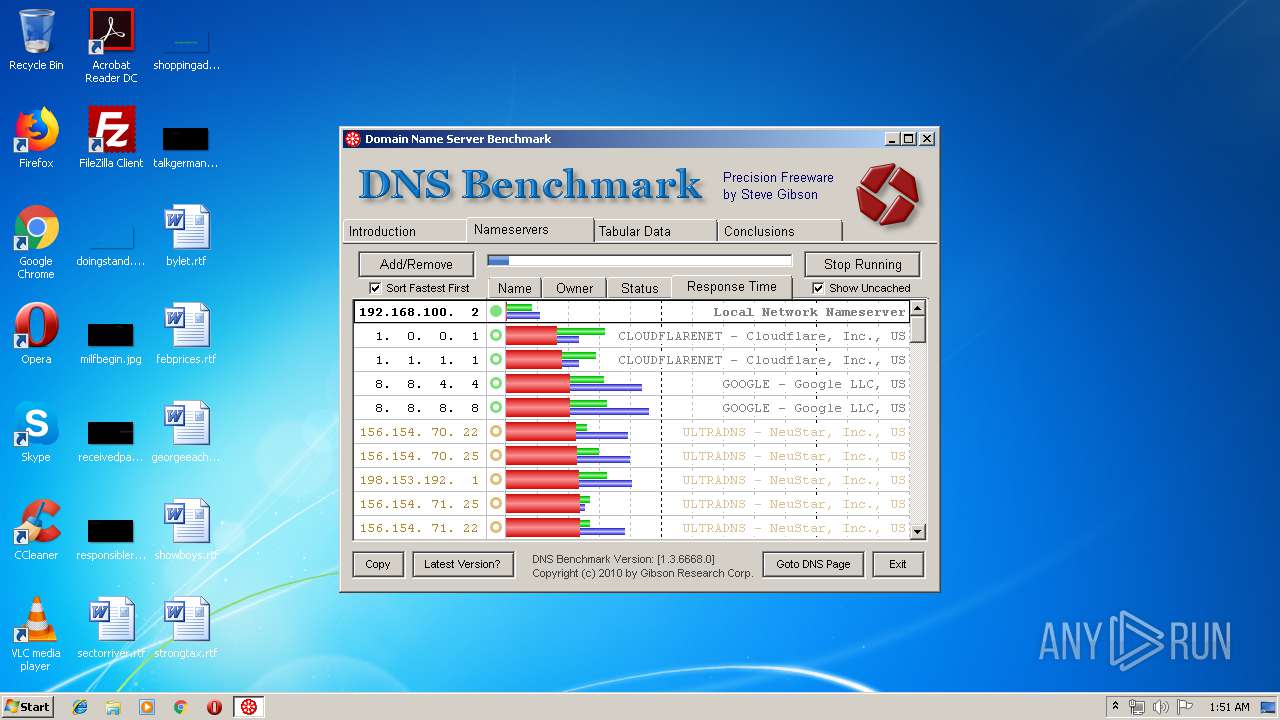1280x720 pixels.
Task: Select the strongtax.rtf document icon
Action: click(x=186, y=629)
